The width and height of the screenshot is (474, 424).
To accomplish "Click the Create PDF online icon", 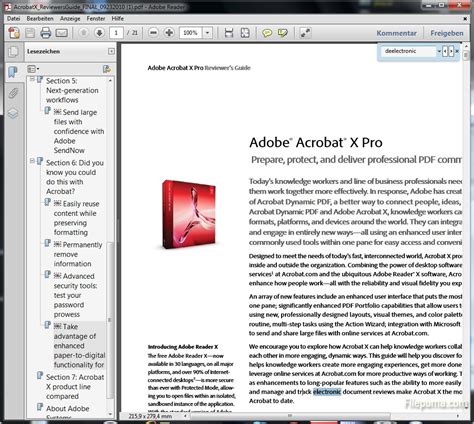I will pyautogui.click(x=14, y=33).
